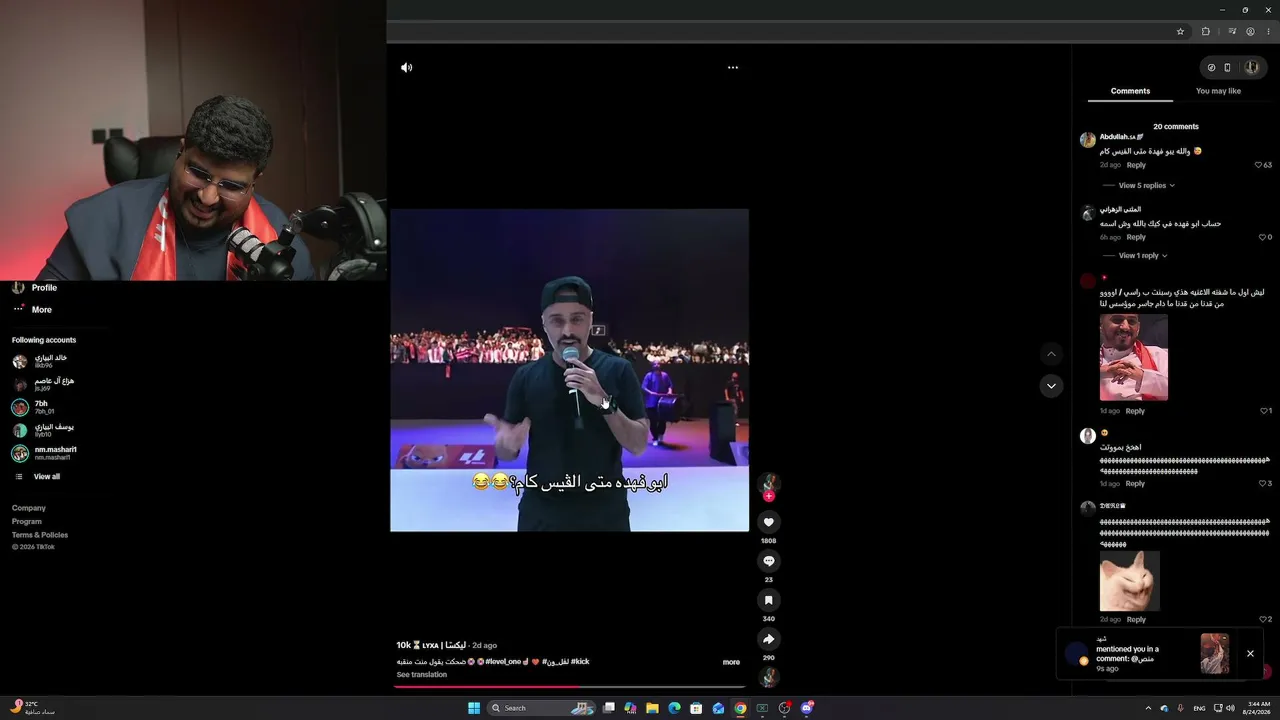
Task: Click the taskbar Search box
Action: tap(542, 708)
